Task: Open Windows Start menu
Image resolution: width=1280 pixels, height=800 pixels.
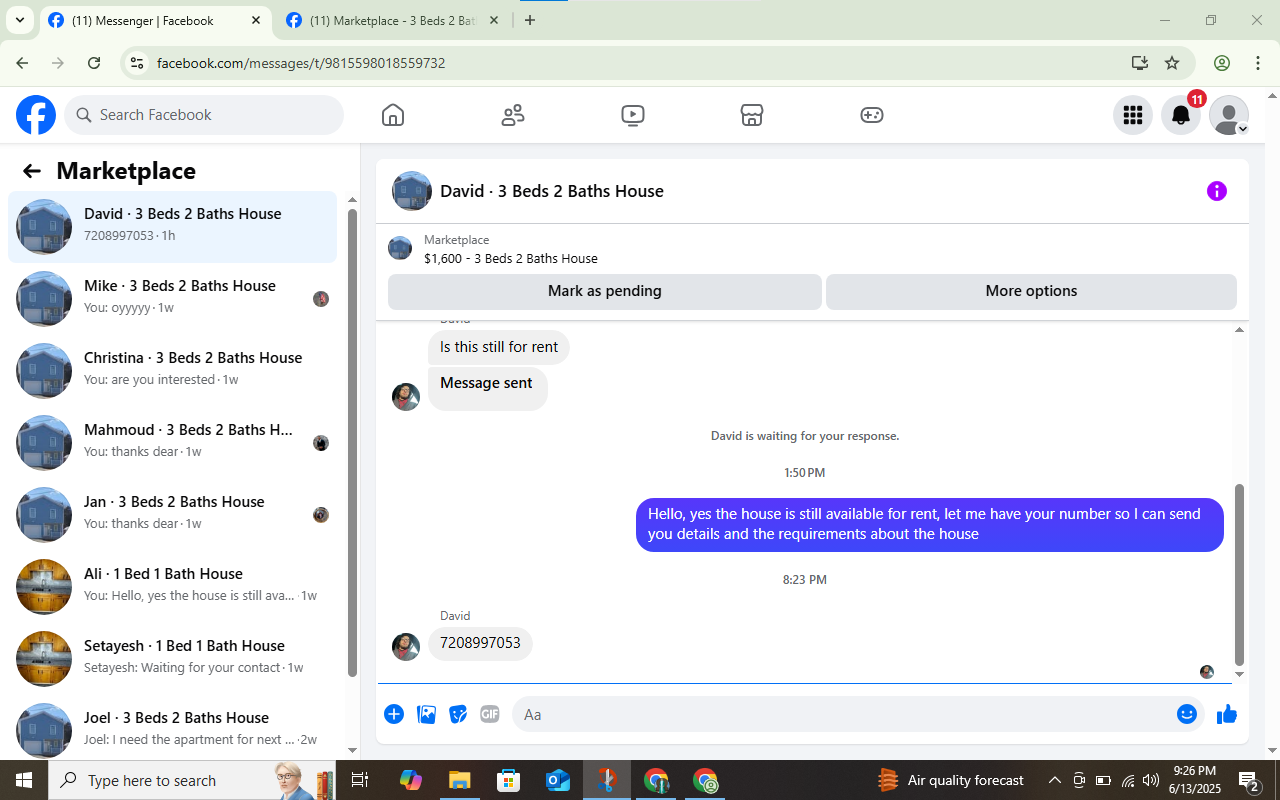Action: (24, 780)
